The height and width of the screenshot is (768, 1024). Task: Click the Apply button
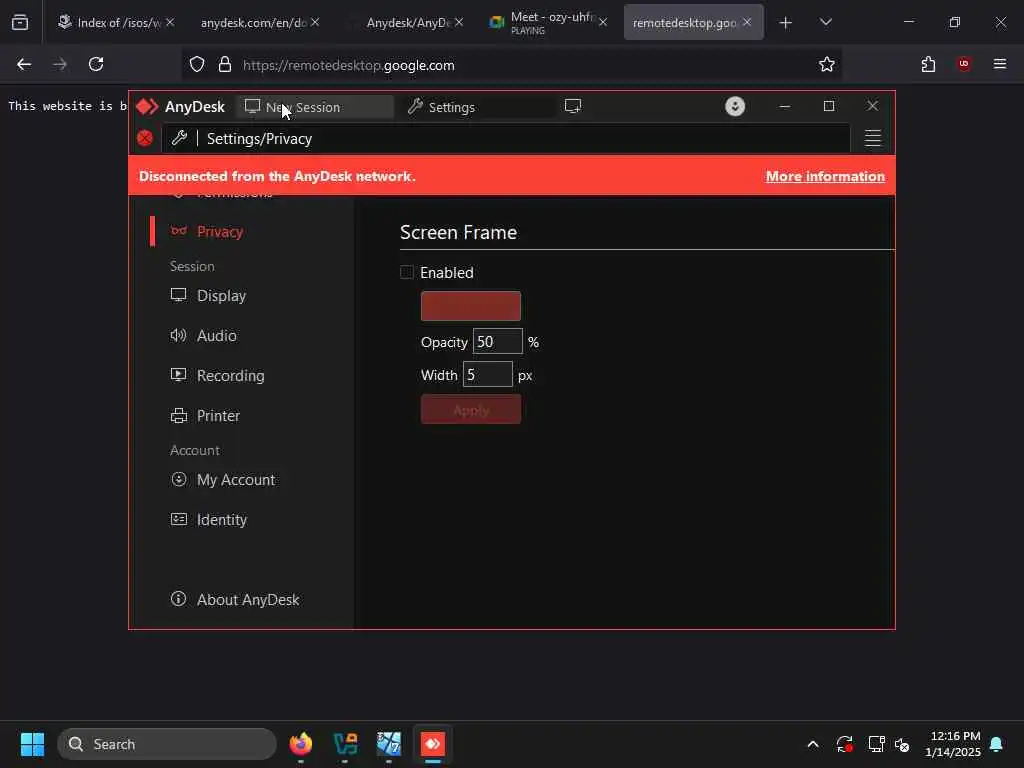point(471,409)
